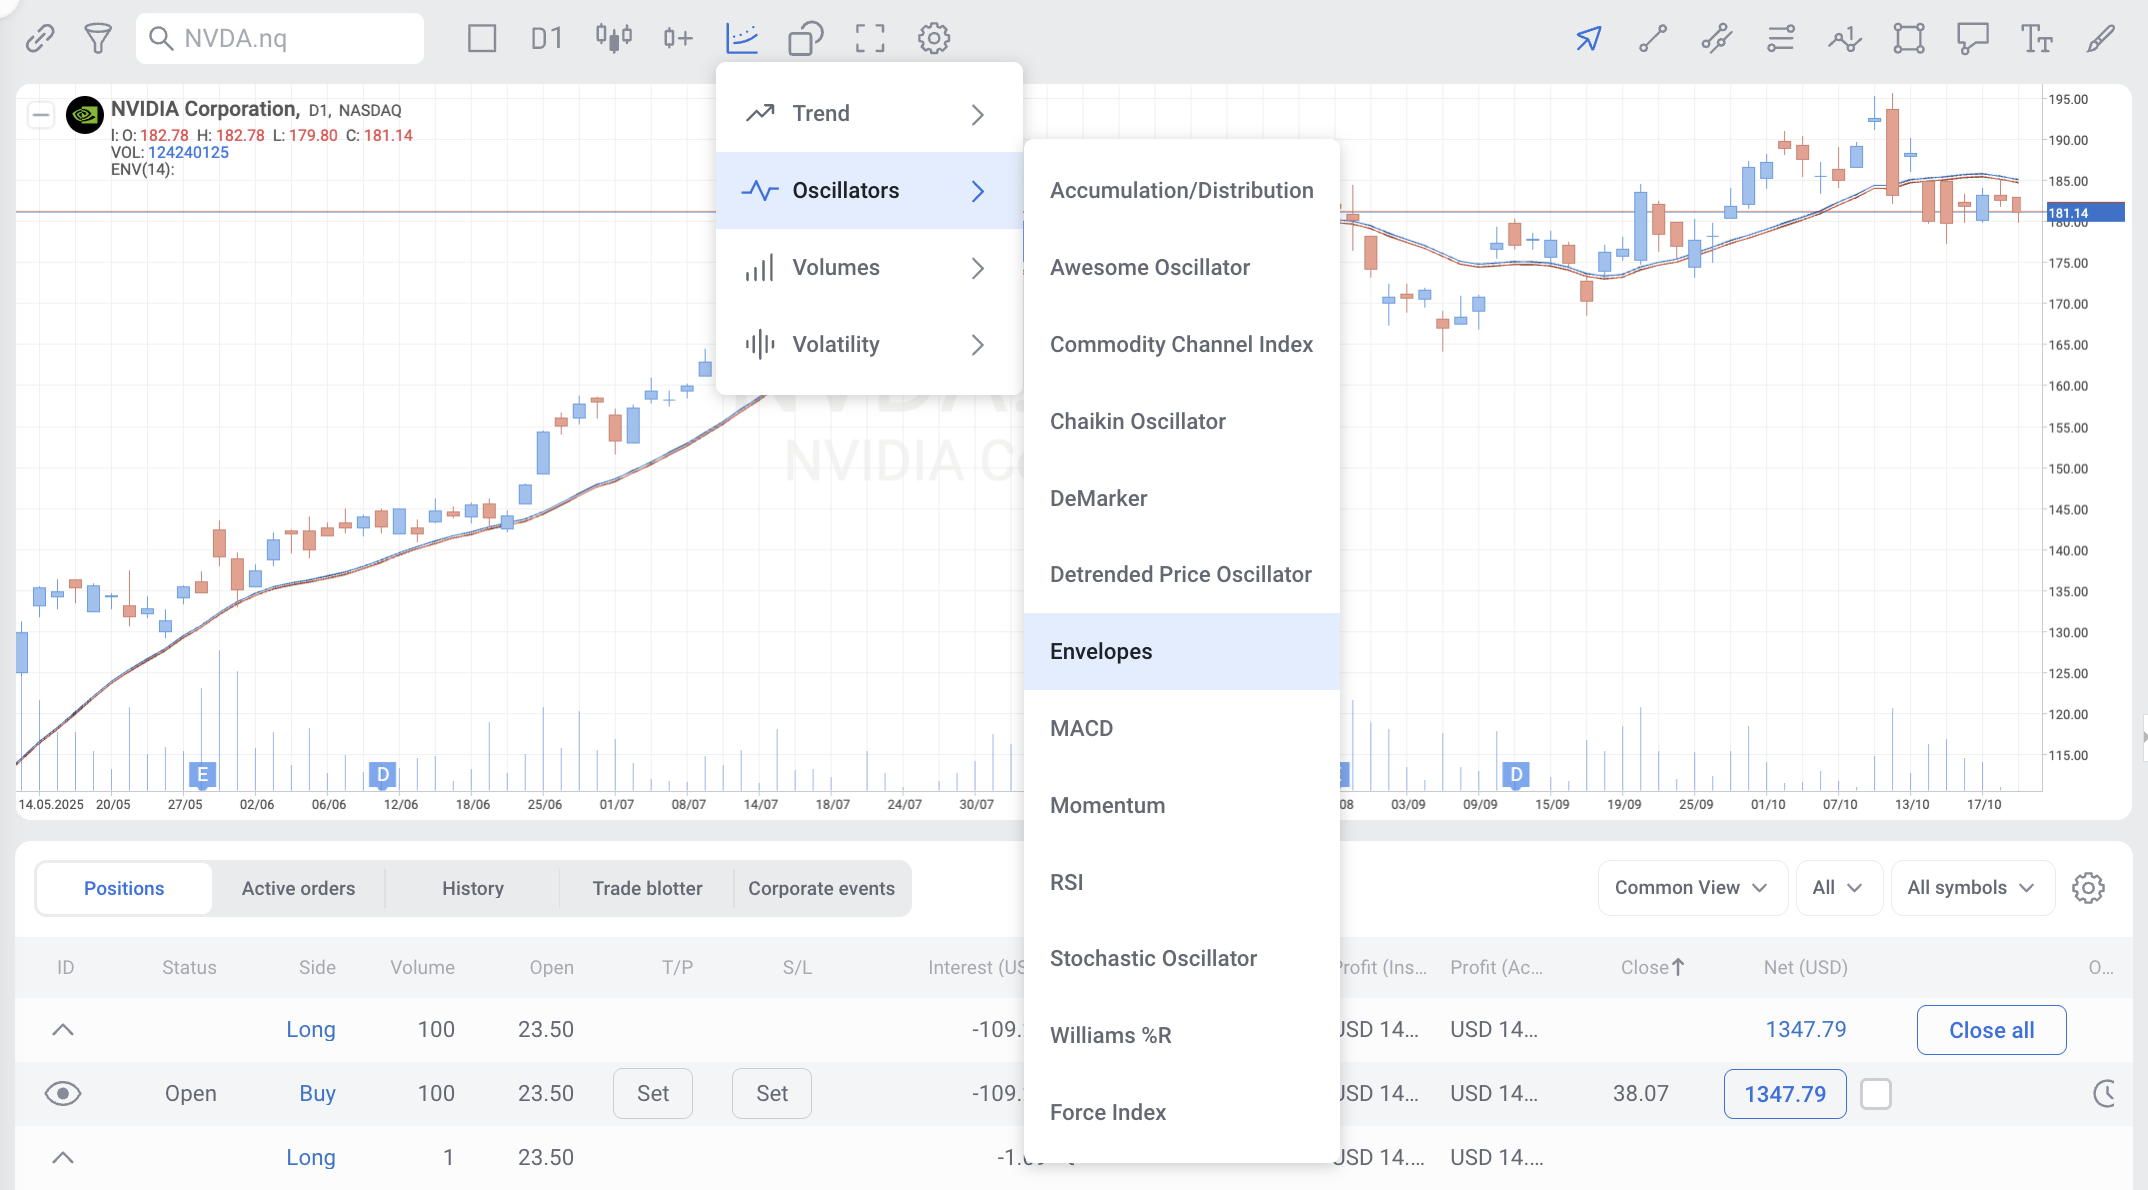Collapse chart legend with minus button
Viewport: 2148px width, 1190px height.
pos(40,115)
